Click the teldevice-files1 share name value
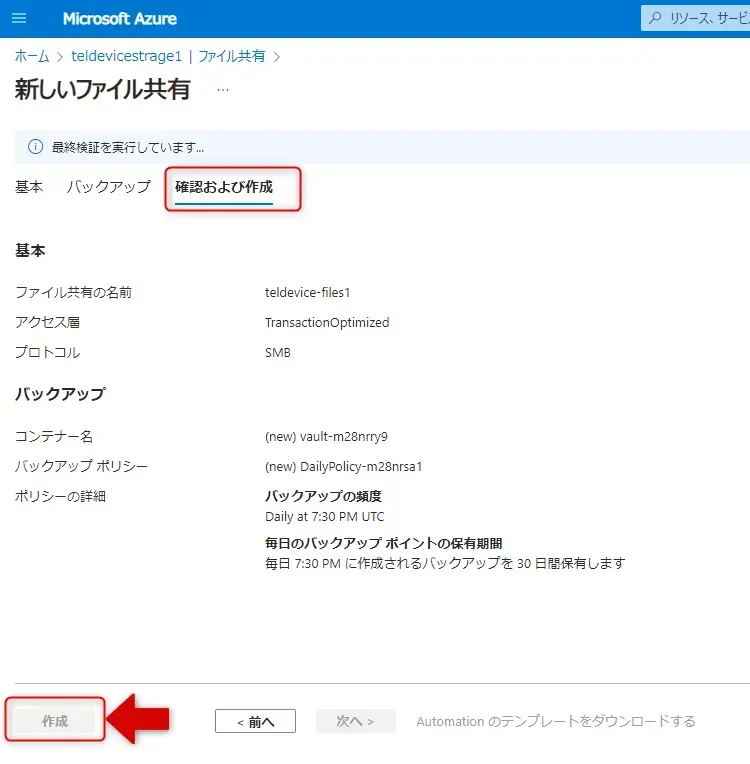This screenshot has width=750, height=764. (307, 293)
